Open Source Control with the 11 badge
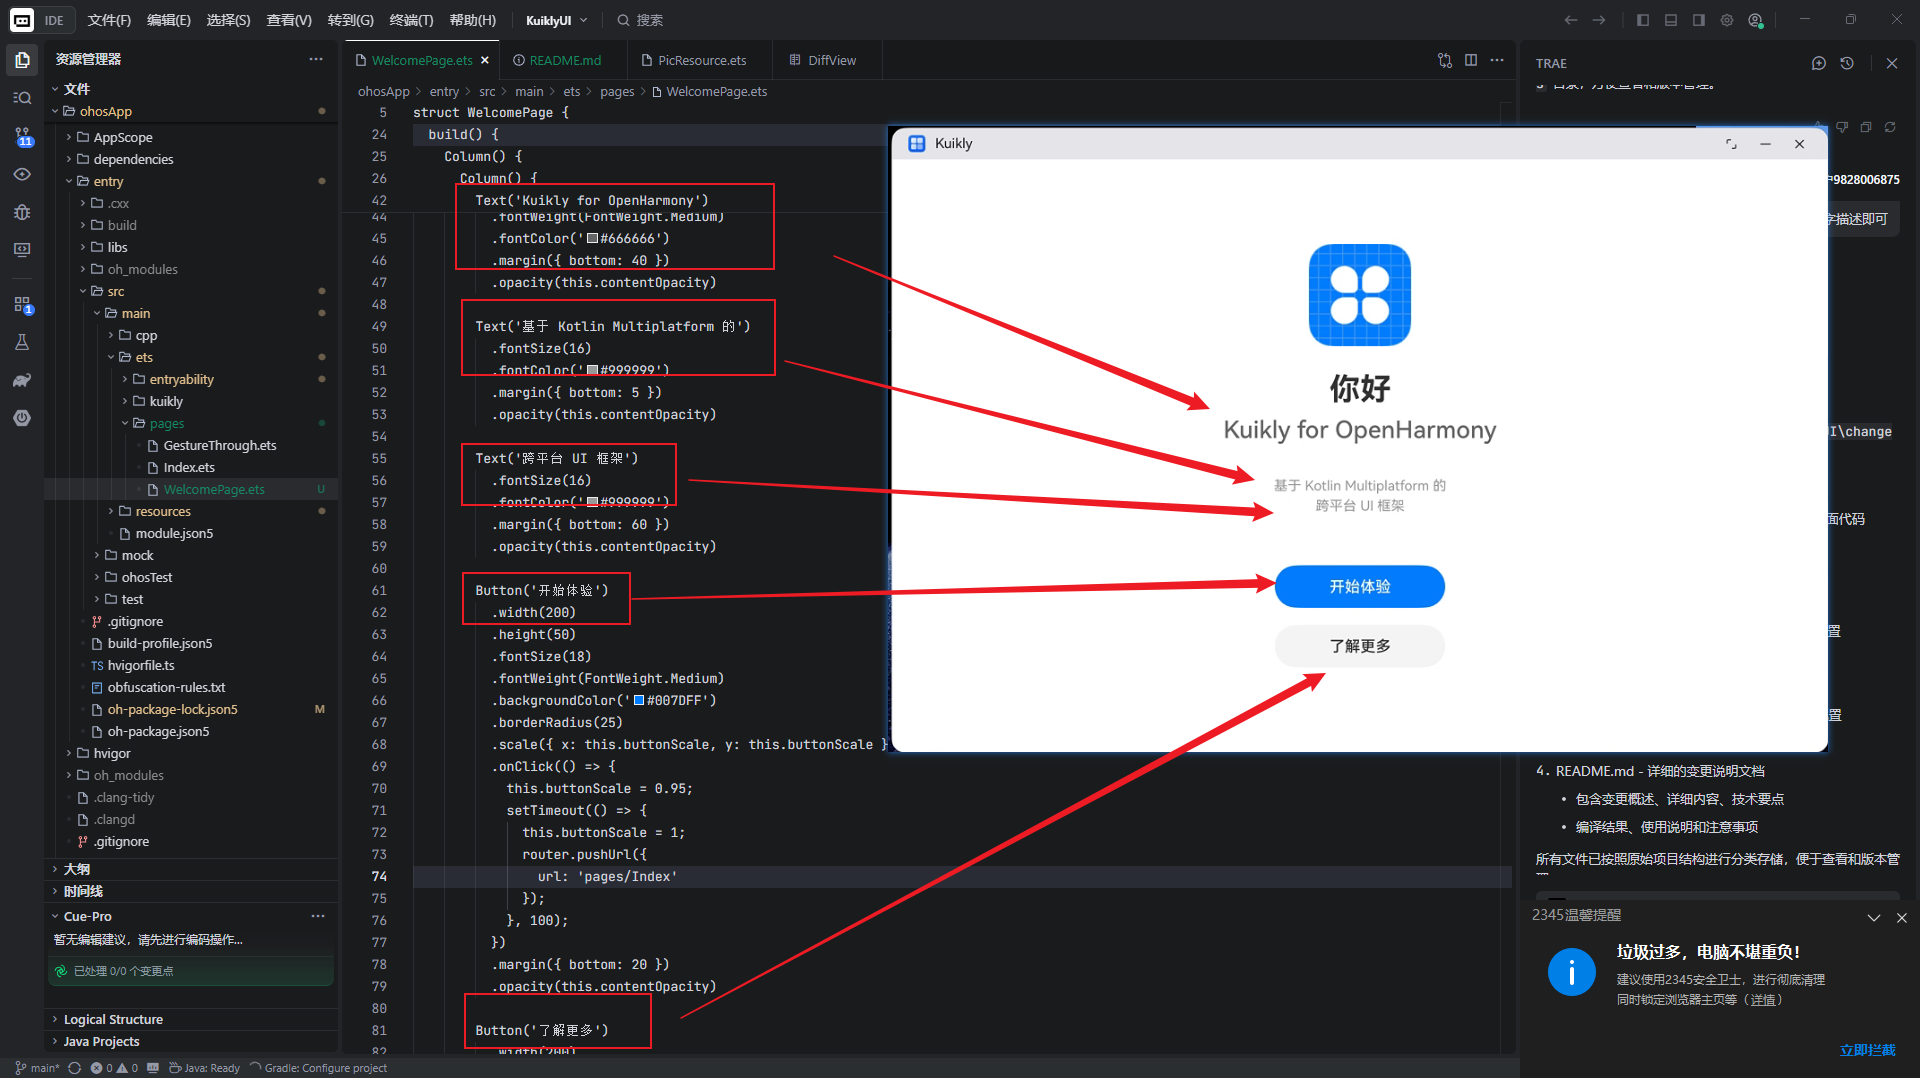The height and width of the screenshot is (1078, 1920). (22, 136)
